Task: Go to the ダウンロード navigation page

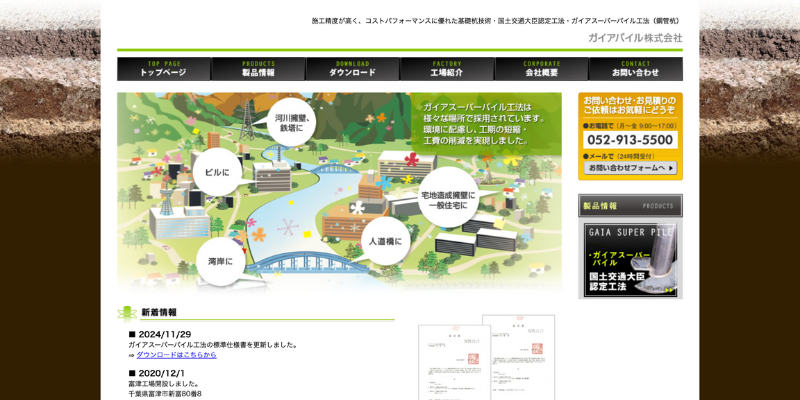Action: [x=352, y=69]
